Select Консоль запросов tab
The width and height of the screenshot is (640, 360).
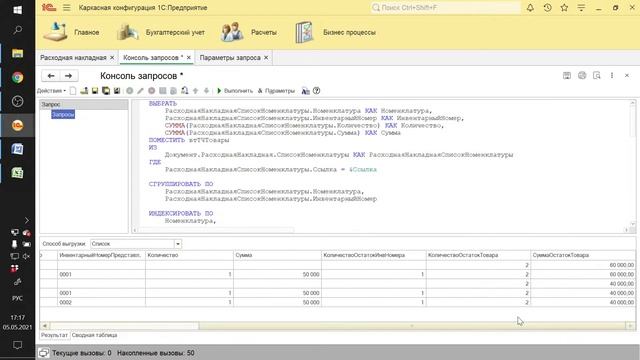click(x=153, y=58)
